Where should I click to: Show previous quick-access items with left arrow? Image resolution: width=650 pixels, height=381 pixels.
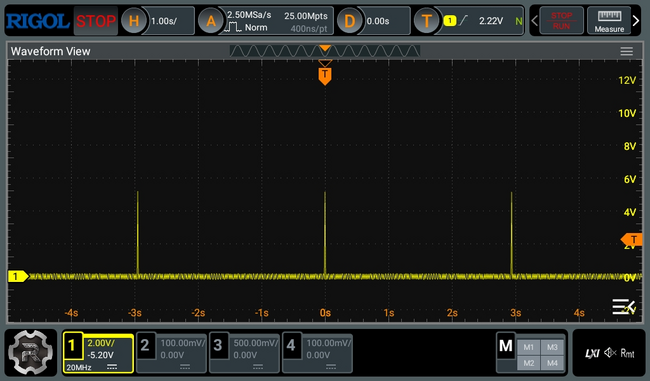tap(534, 20)
